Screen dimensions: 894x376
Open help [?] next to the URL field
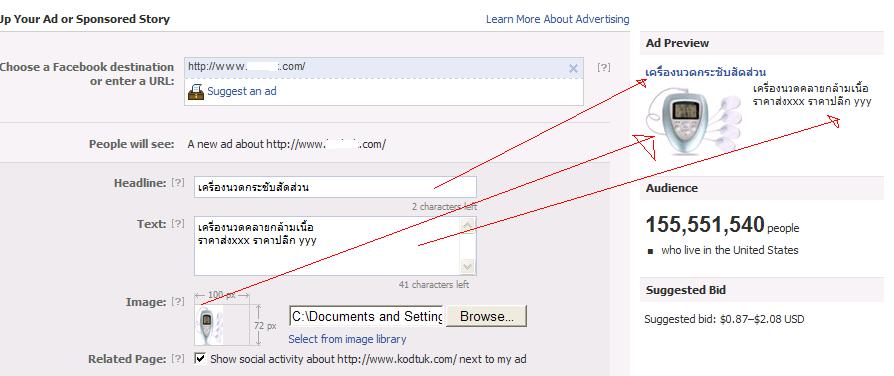(604, 67)
